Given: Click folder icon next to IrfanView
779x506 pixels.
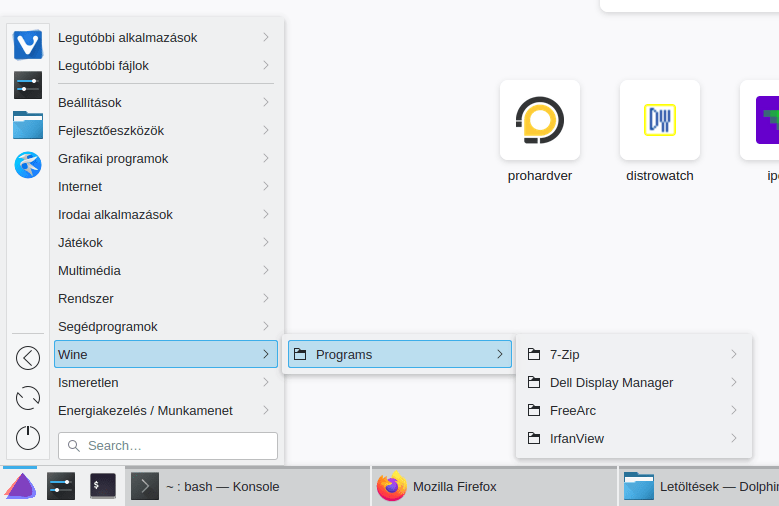Looking at the screenshot, I should pos(534,438).
